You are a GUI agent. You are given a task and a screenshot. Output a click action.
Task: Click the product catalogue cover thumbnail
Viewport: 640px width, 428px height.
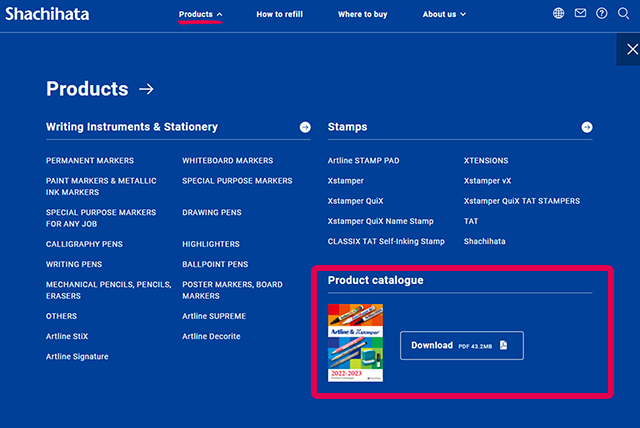356,343
